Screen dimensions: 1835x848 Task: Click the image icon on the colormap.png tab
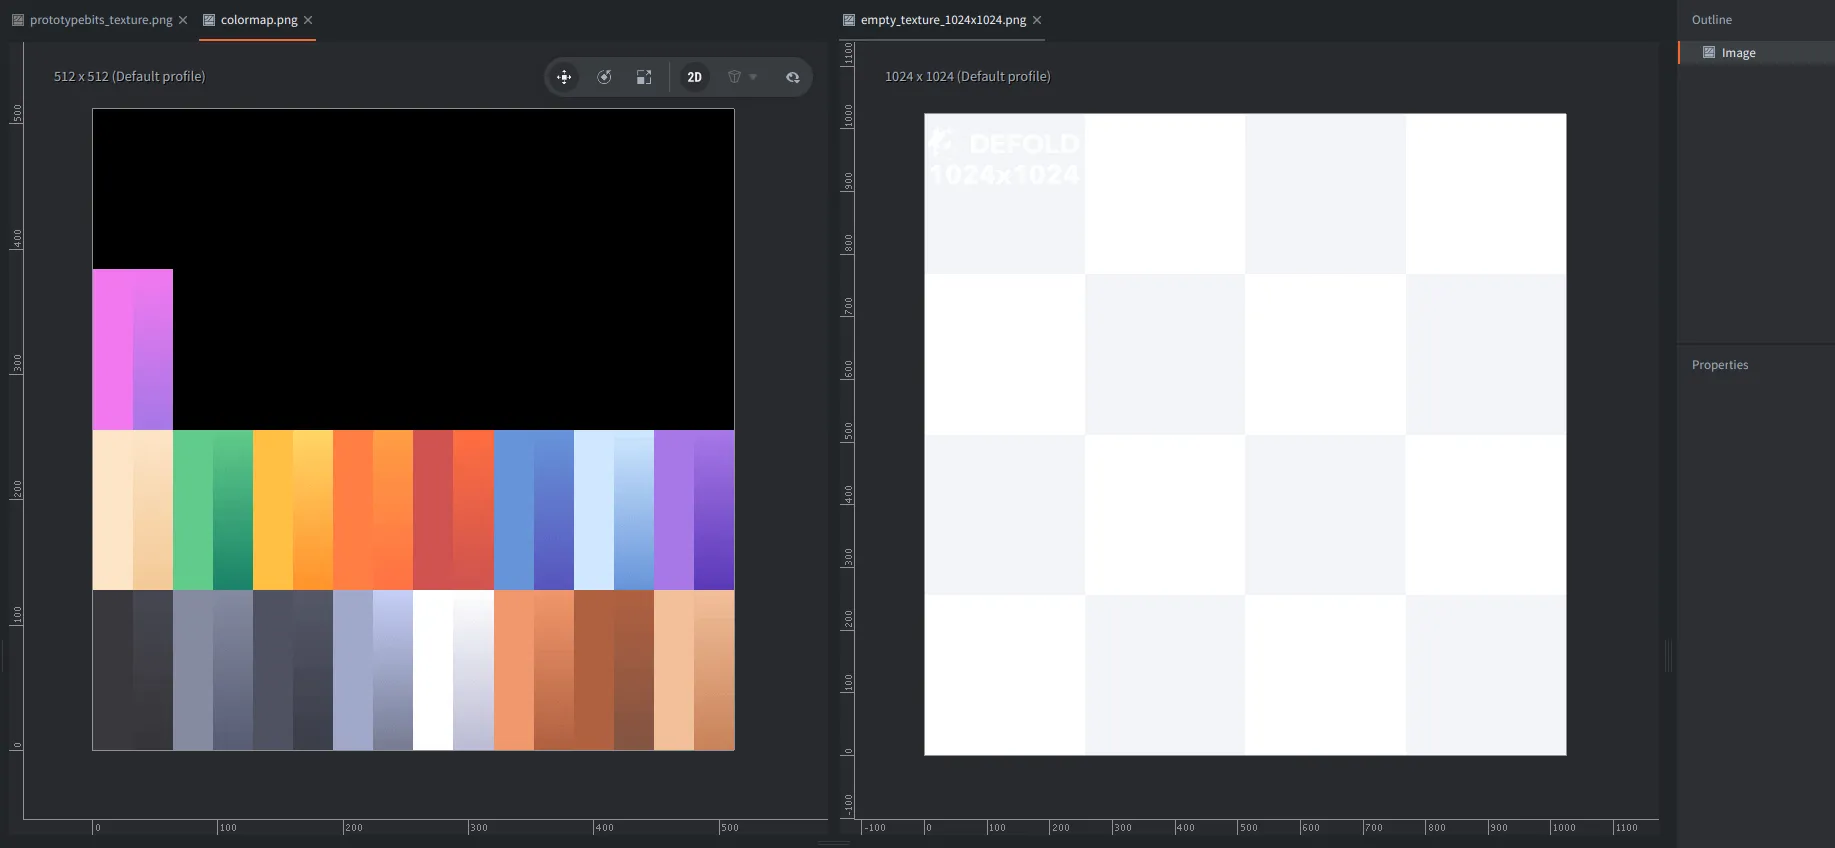click(x=209, y=20)
